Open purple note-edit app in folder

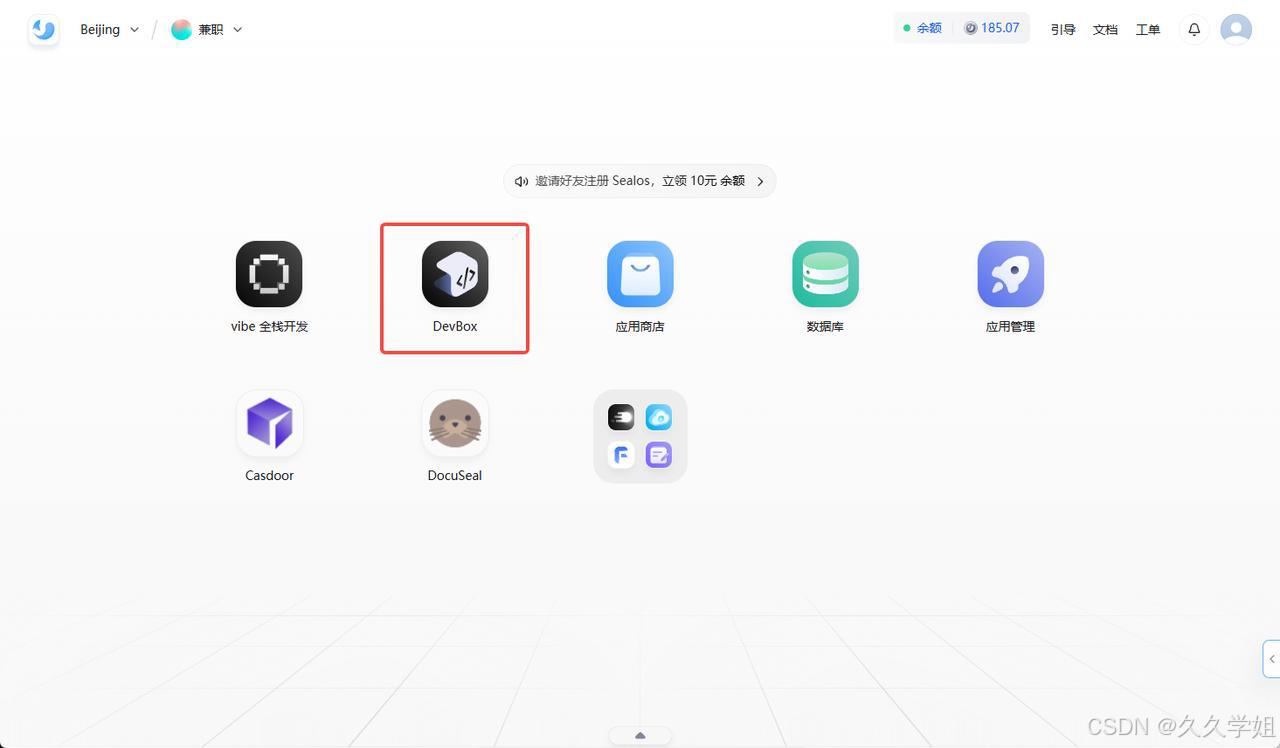[659, 455]
